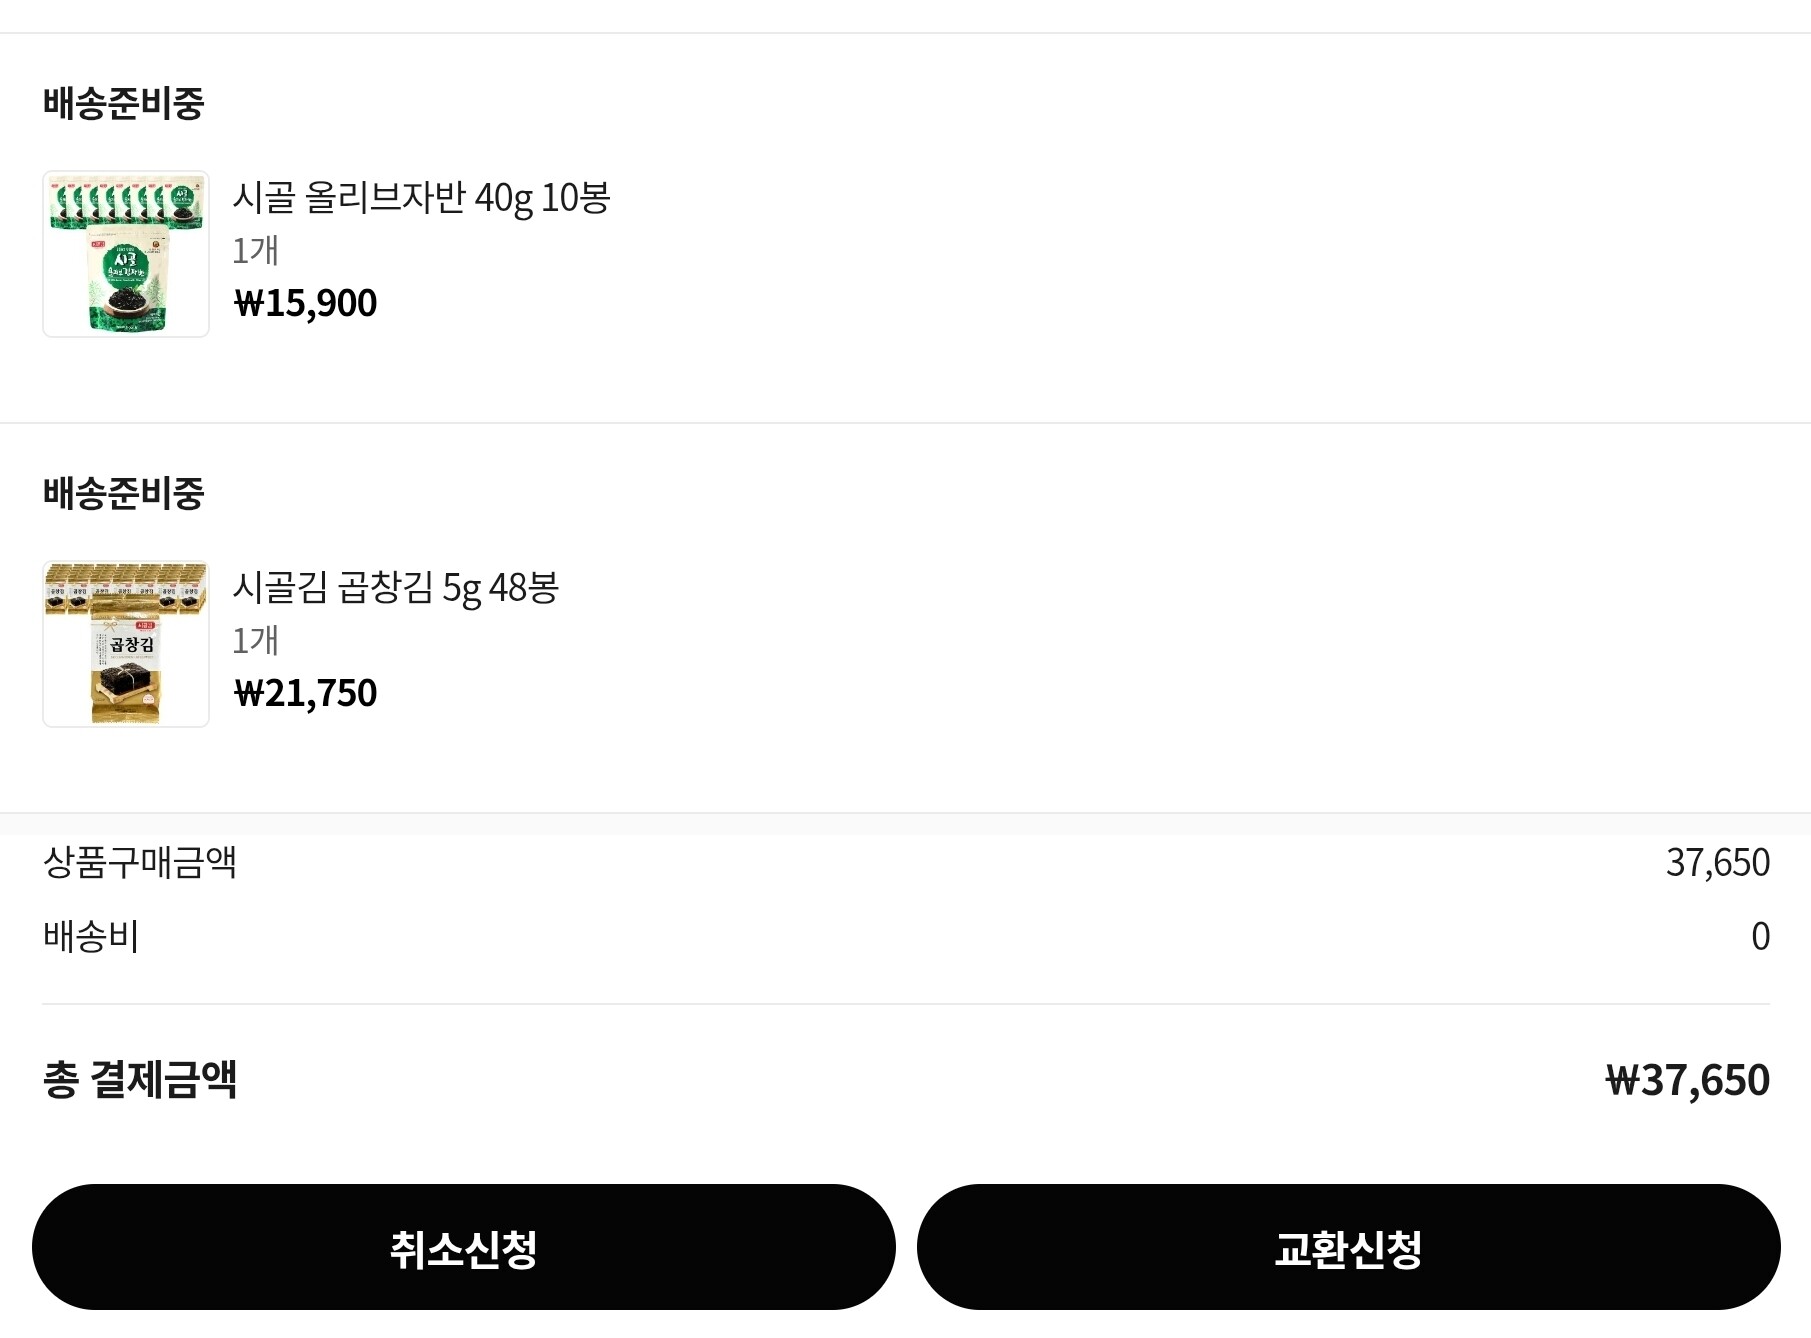Click the 취소신청 button
The width and height of the screenshot is (1811, 1338).
(x=463, y=1247)
